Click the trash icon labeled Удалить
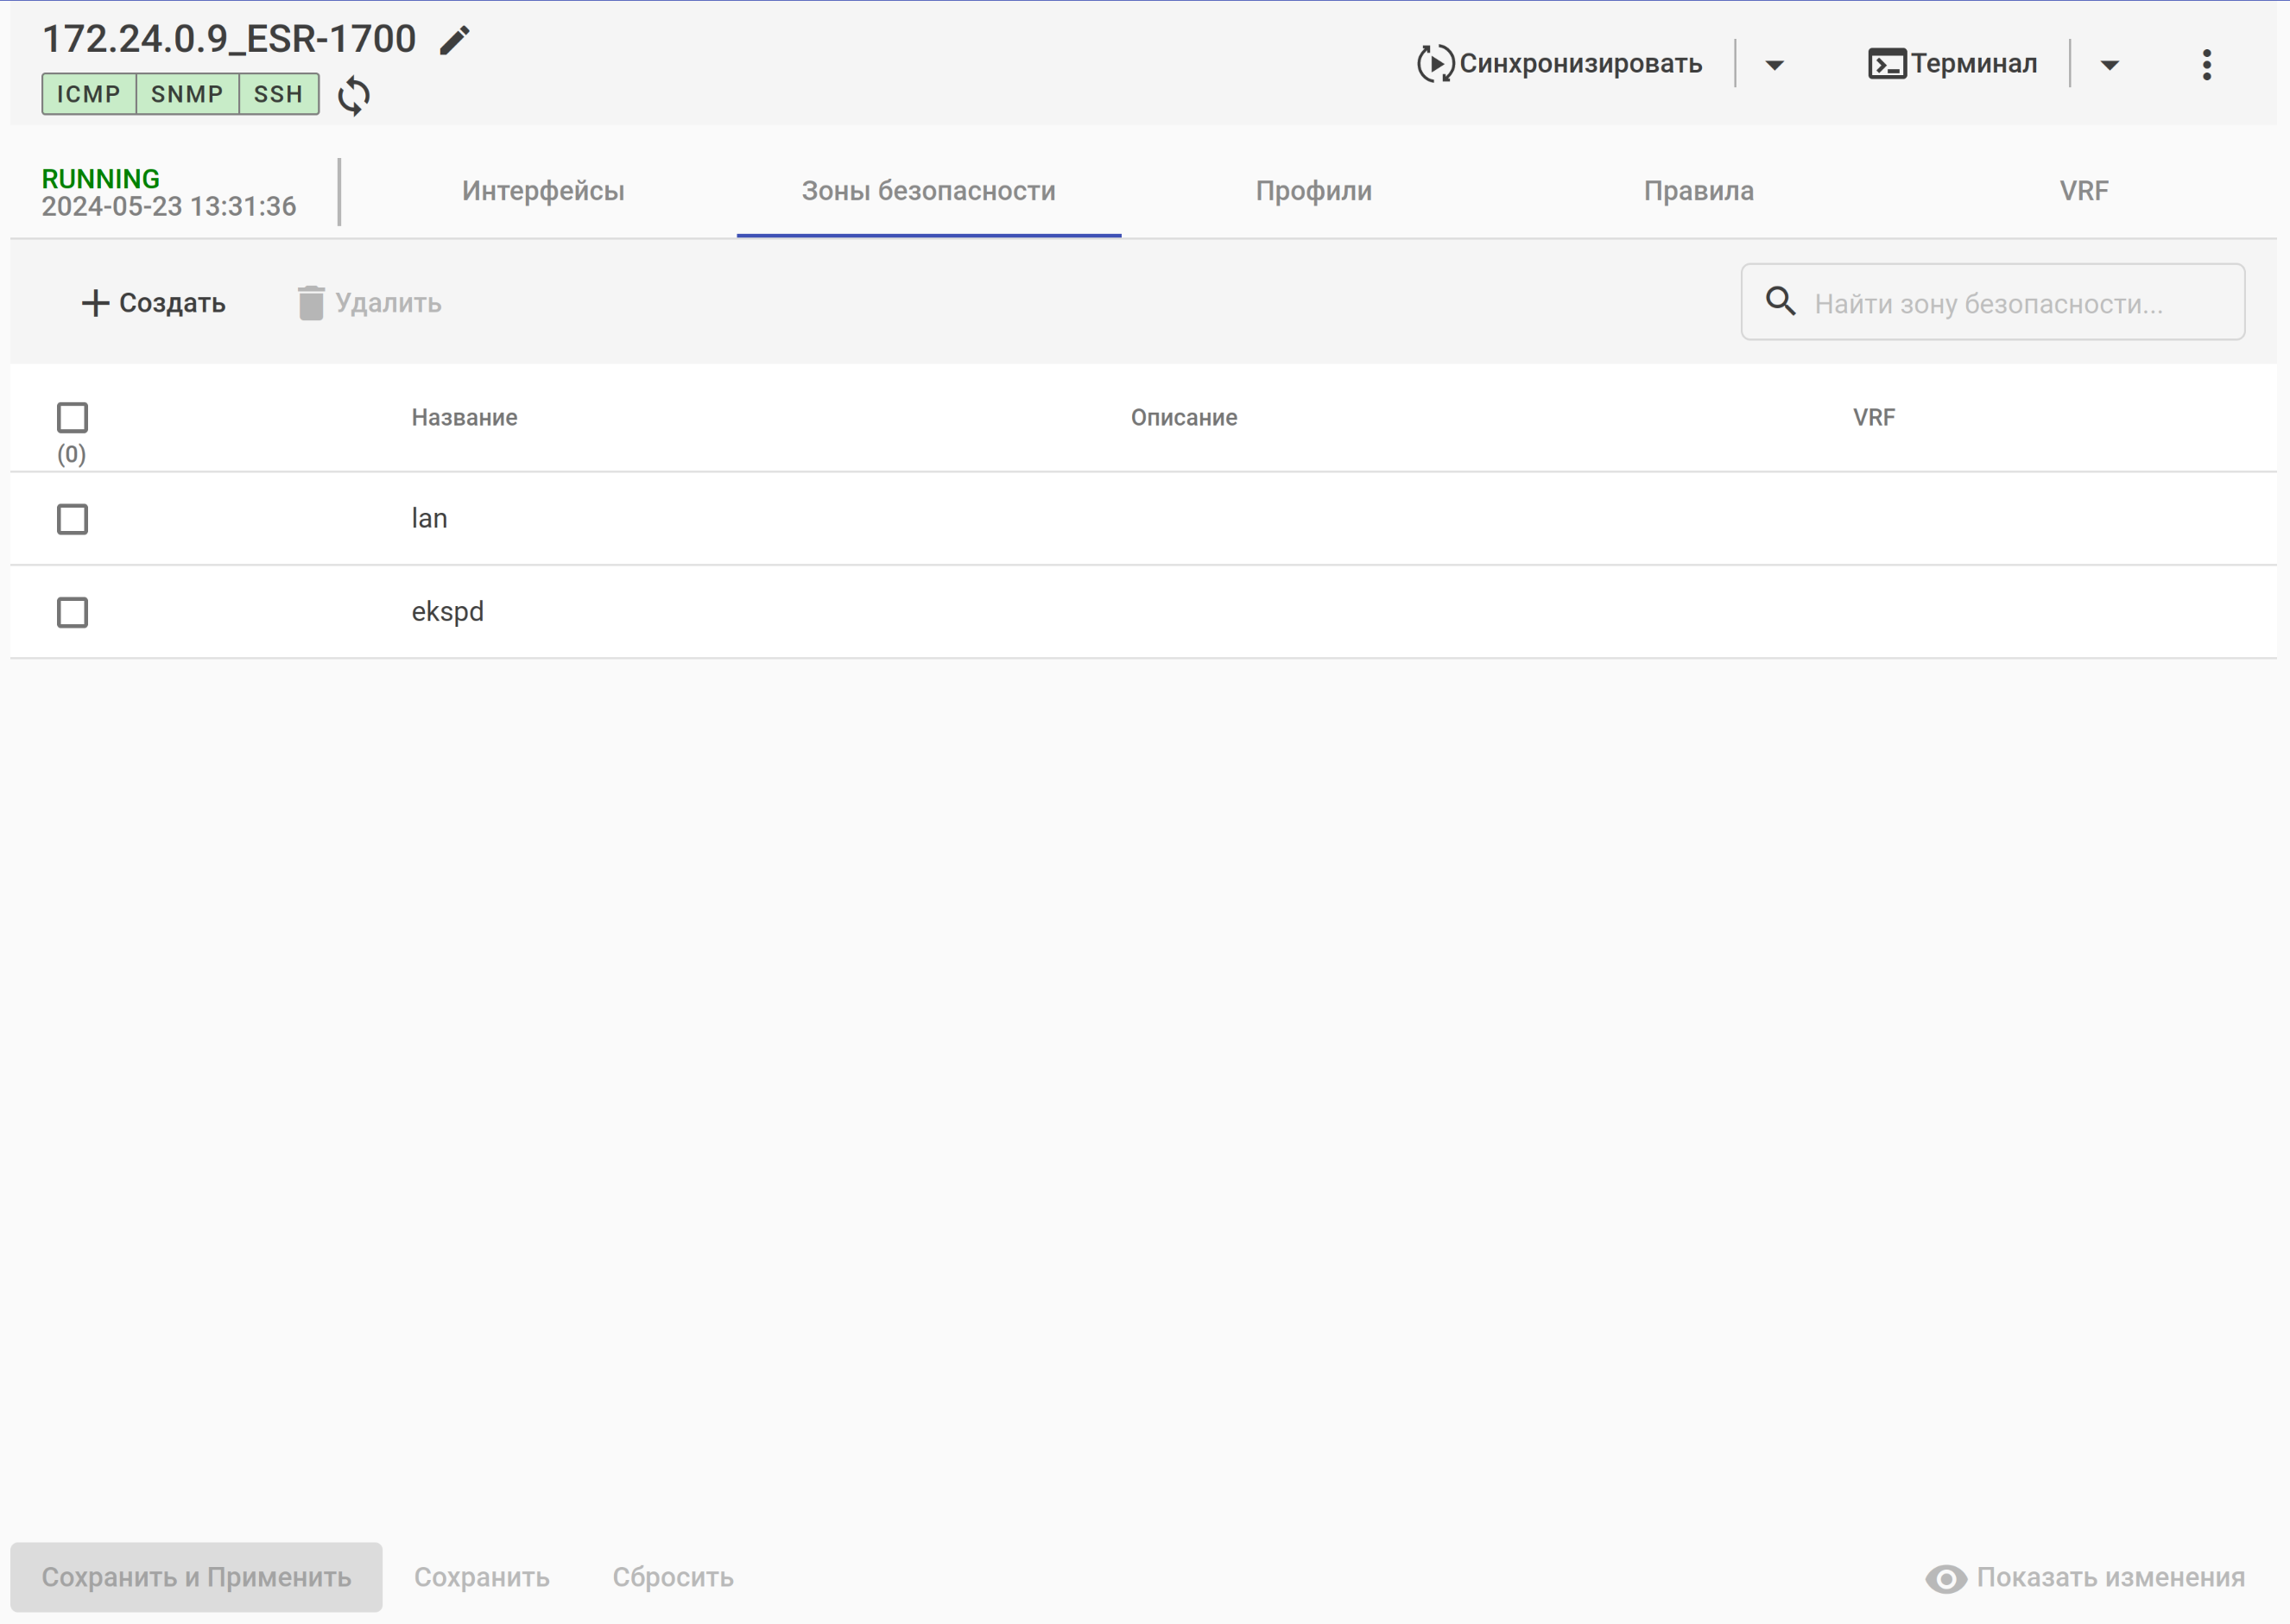 pos(311,303)
